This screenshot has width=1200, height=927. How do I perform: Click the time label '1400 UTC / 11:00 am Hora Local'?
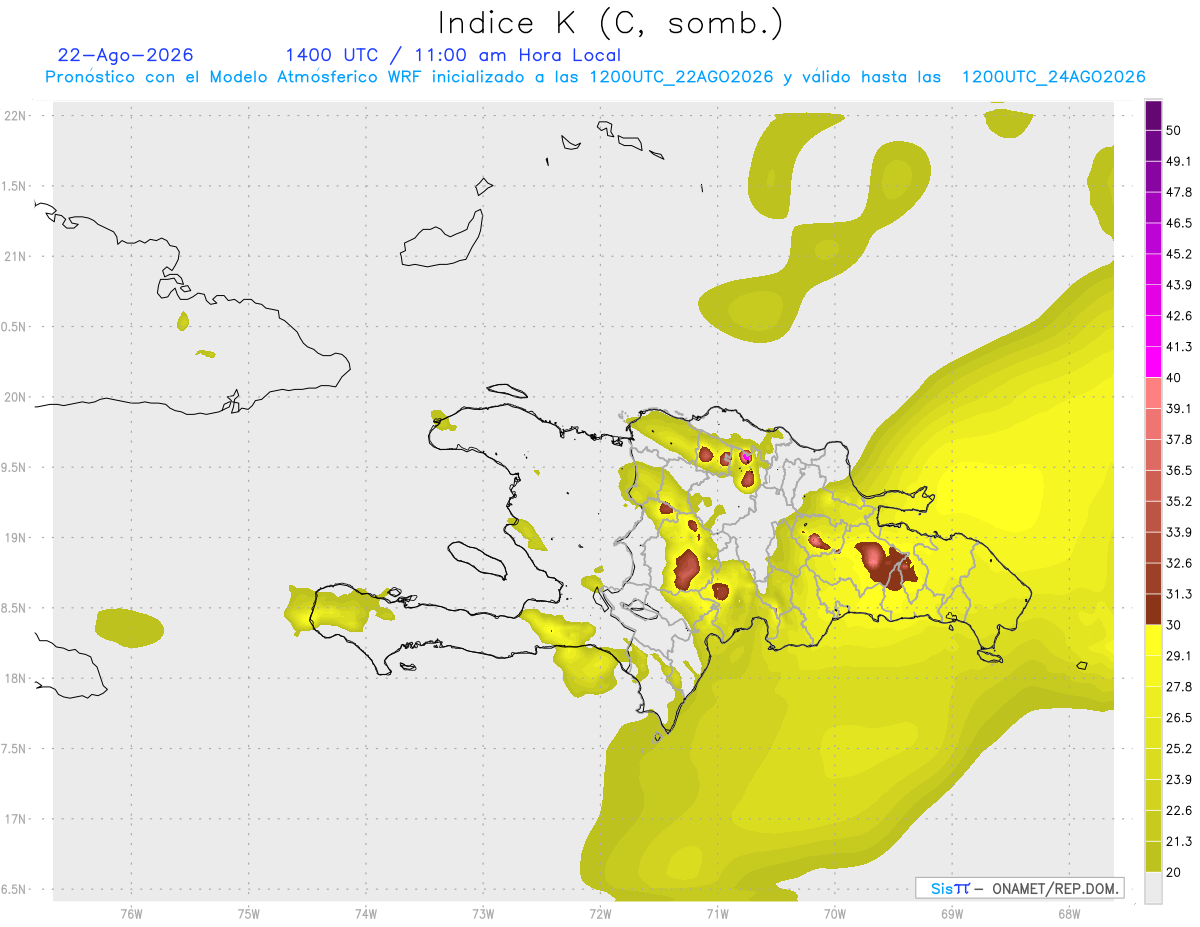coord(453,55)
